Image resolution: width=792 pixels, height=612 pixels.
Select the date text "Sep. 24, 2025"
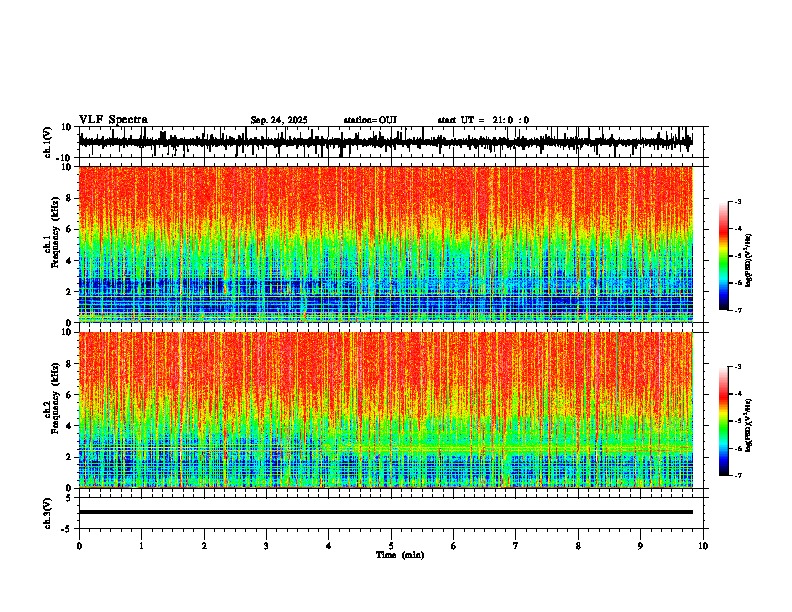pyautogui.click(x=279, y=120)
